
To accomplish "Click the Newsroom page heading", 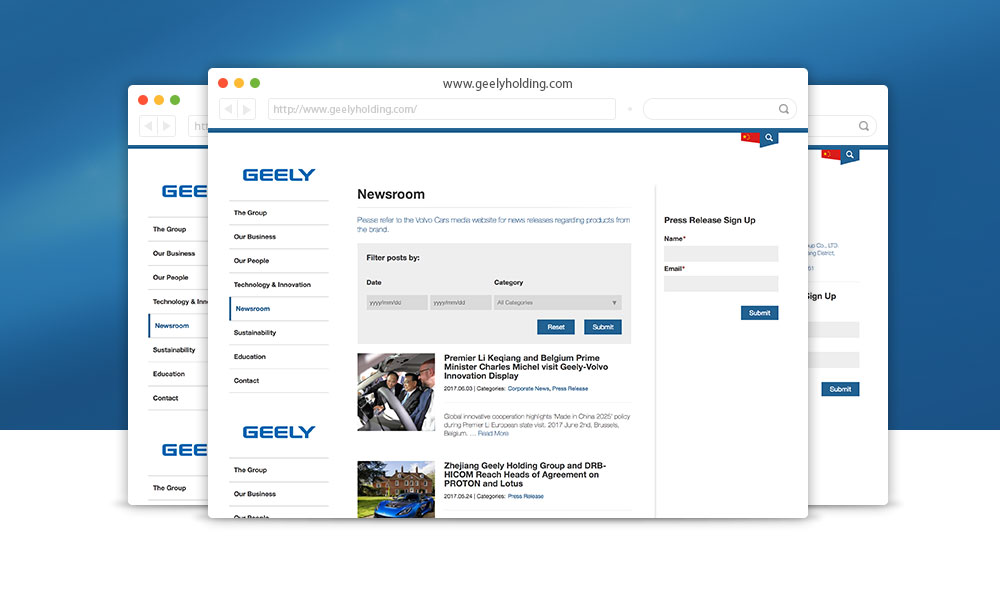I will point(391,194).
